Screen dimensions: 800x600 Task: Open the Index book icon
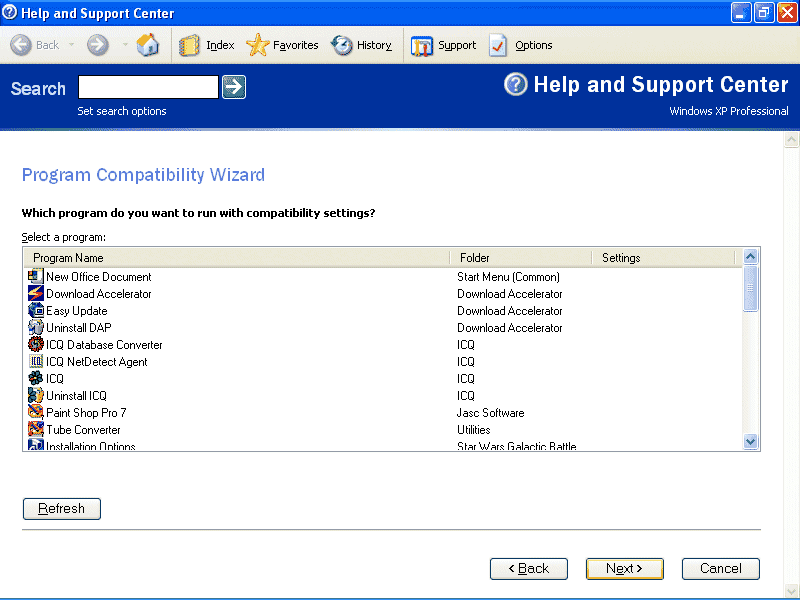[x=190, y=45]
